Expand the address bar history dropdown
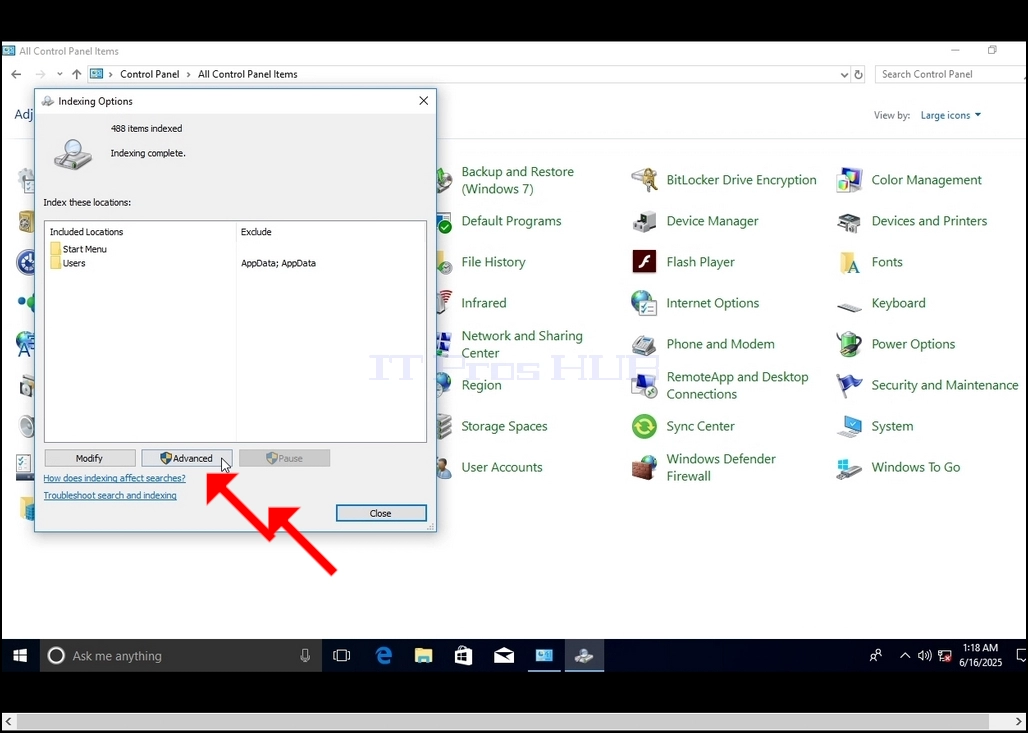 coord(844,75)
